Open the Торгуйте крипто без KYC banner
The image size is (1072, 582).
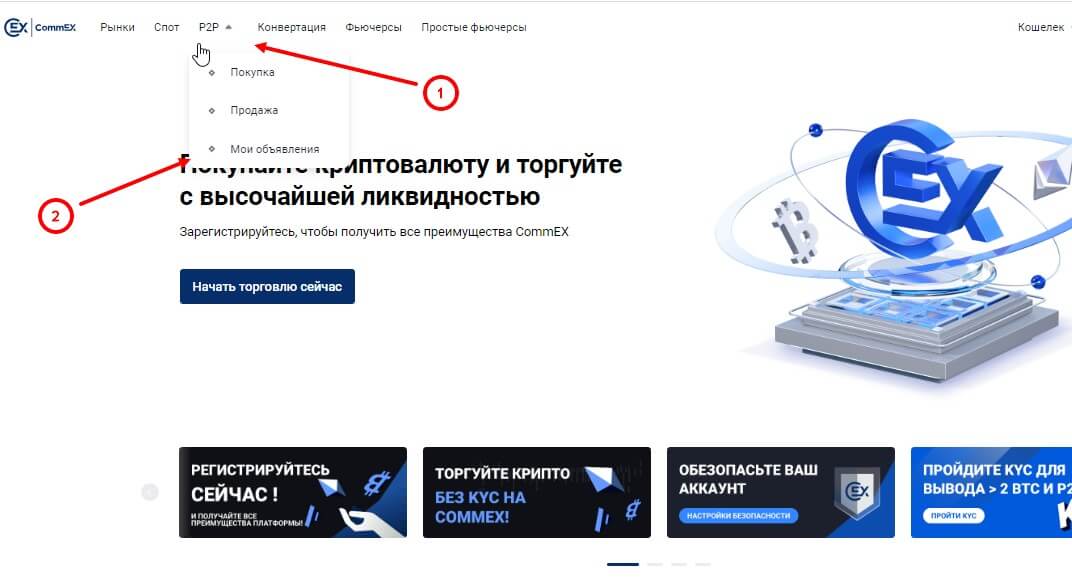click(x=537, y=492)
